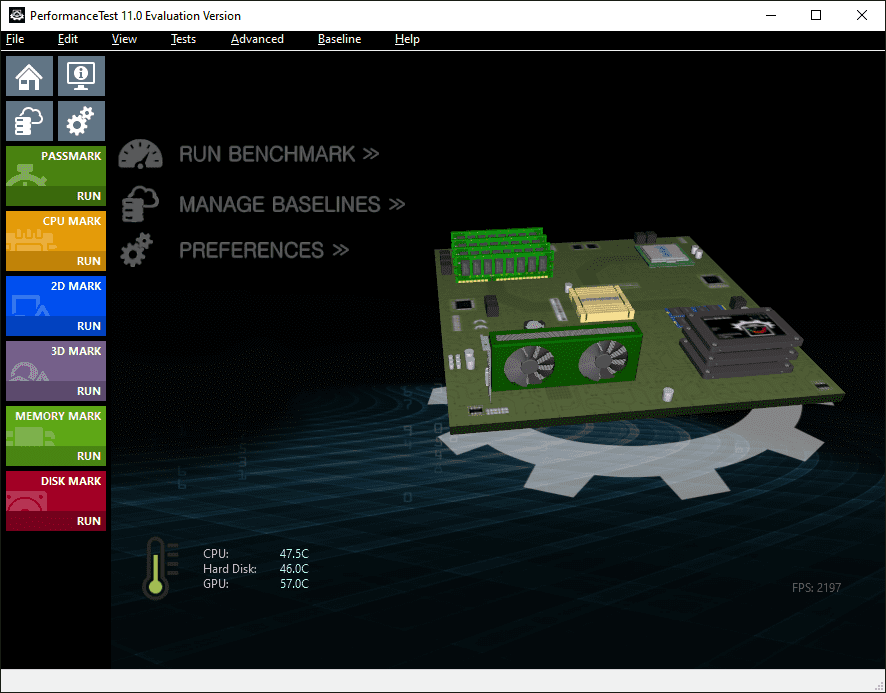
Task: Click the "CPU:" temperature label
Action: coord(216,554)
